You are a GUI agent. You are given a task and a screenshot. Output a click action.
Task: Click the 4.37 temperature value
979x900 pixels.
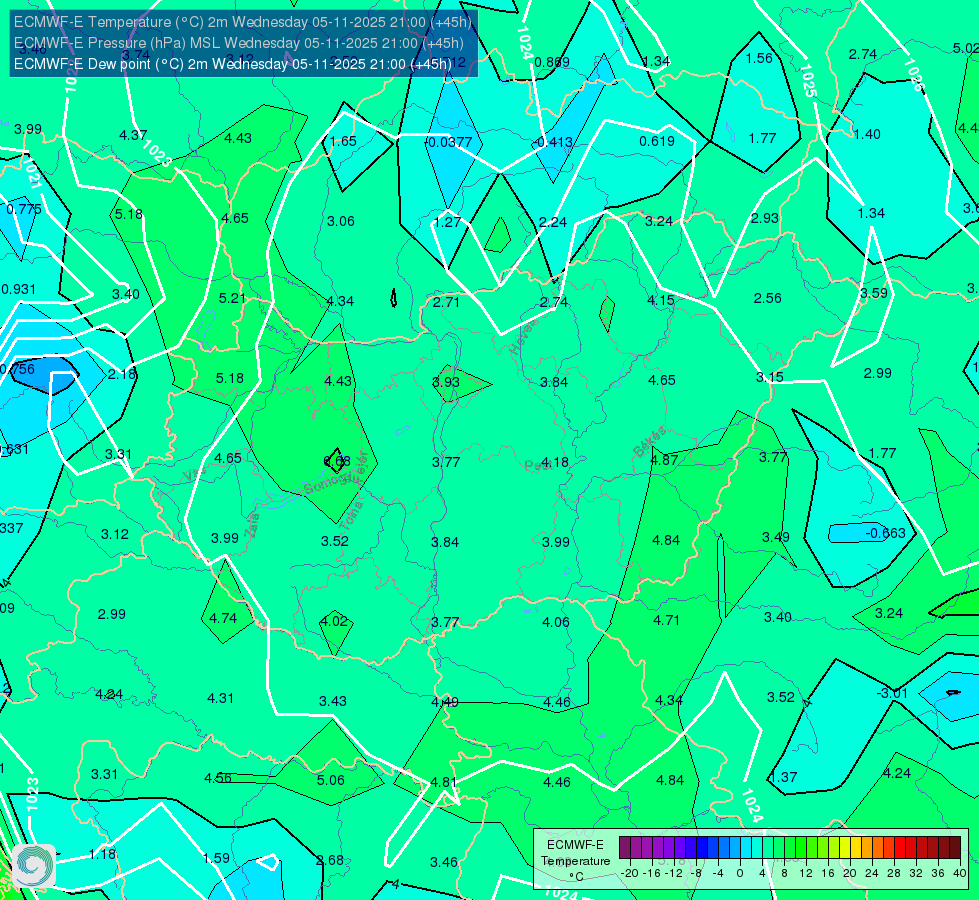click(x=133, y=135)
